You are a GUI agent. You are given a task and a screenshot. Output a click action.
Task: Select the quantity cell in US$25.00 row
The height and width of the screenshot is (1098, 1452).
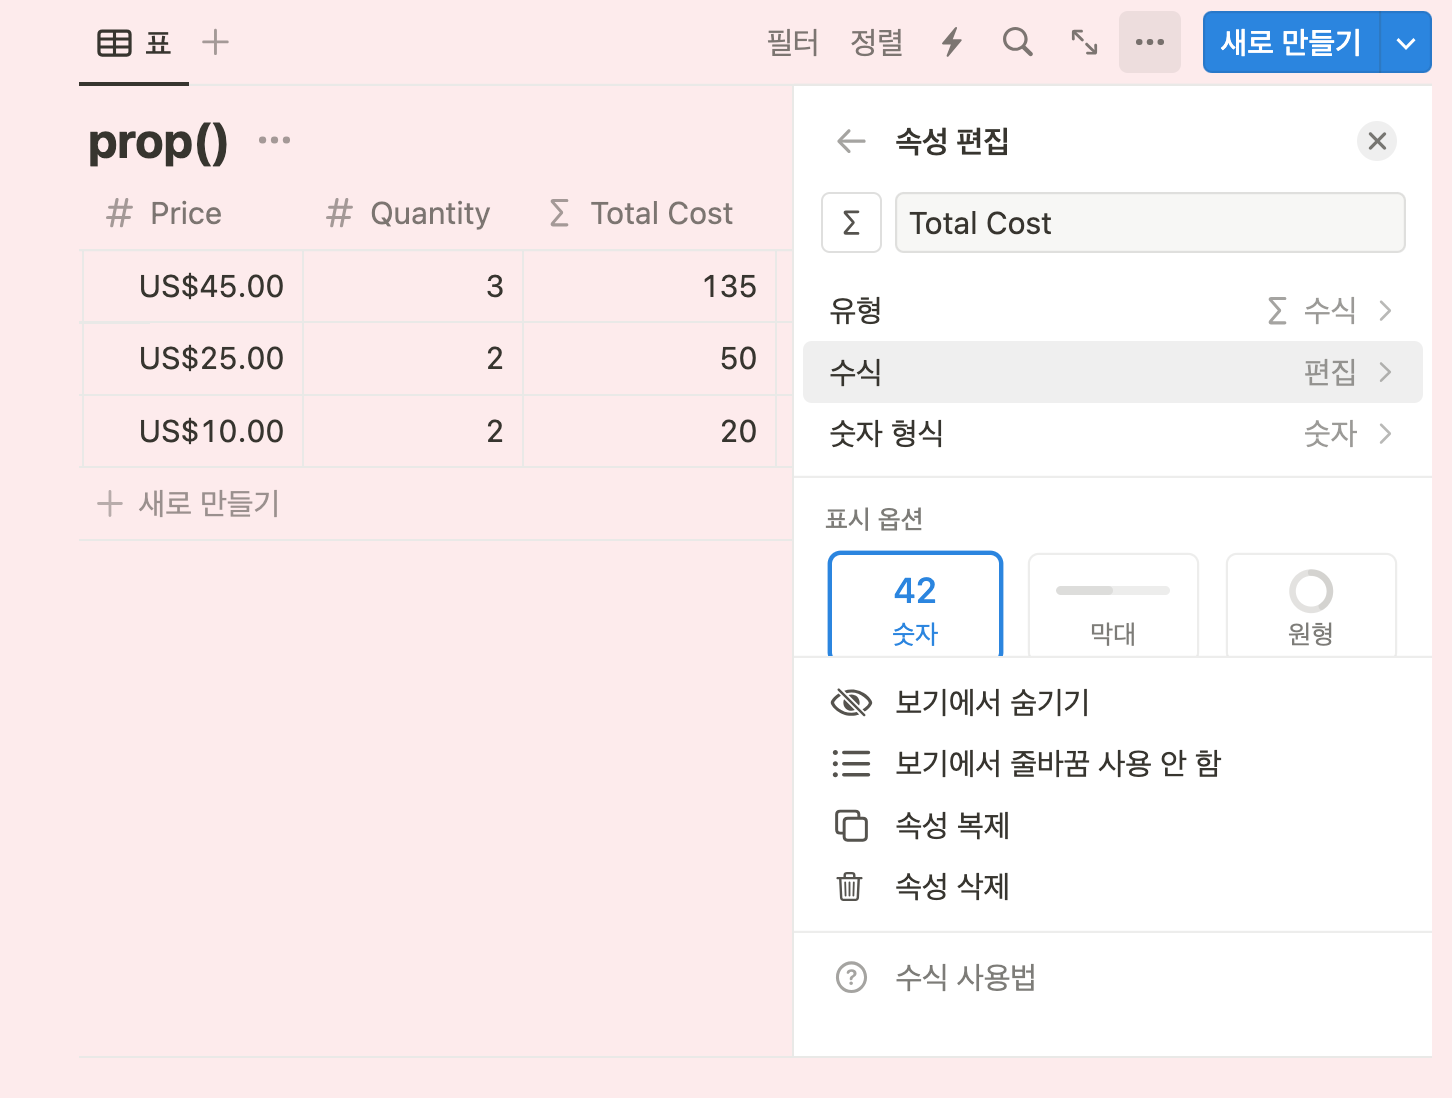pyautogui.click(x=413, y=358)
